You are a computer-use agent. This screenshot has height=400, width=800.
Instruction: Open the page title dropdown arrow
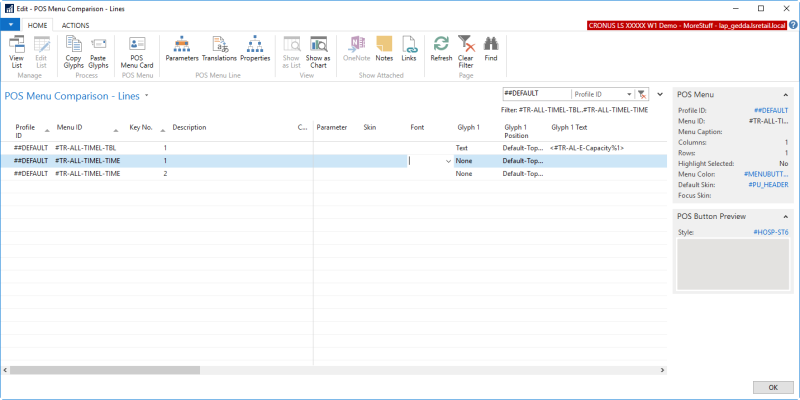coord(147,96)
